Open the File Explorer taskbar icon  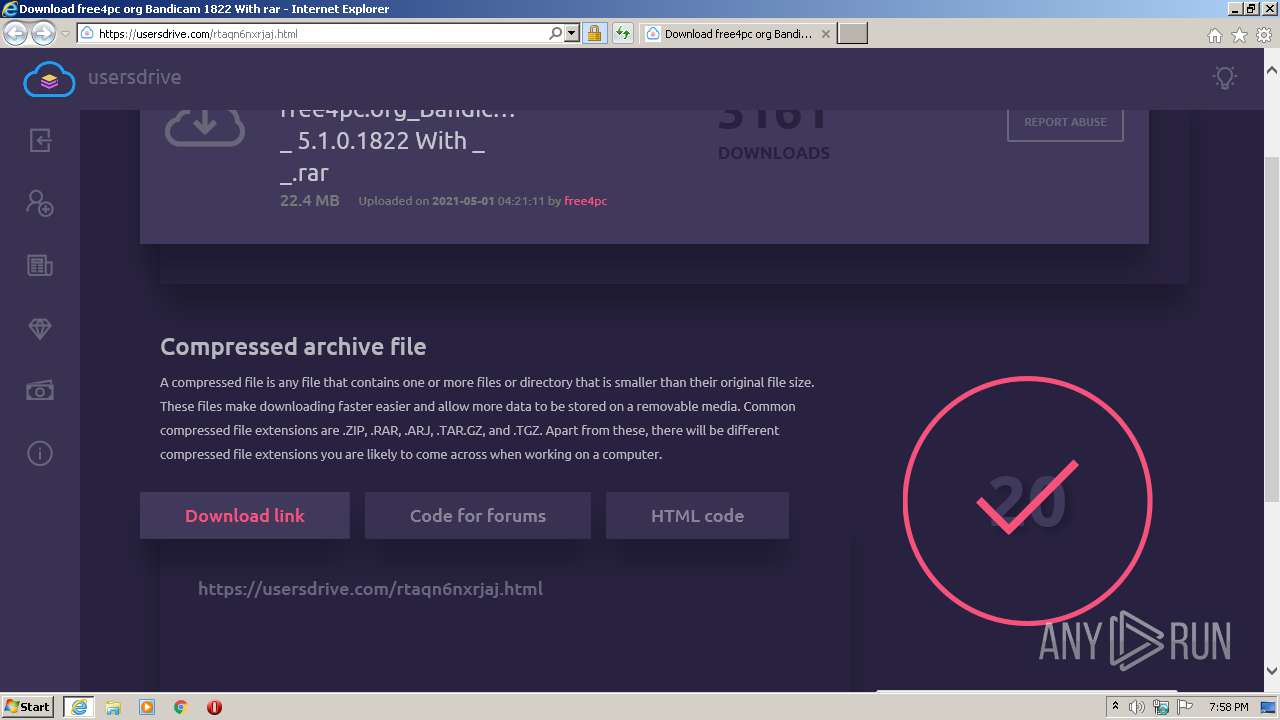[x=113, y=707]
